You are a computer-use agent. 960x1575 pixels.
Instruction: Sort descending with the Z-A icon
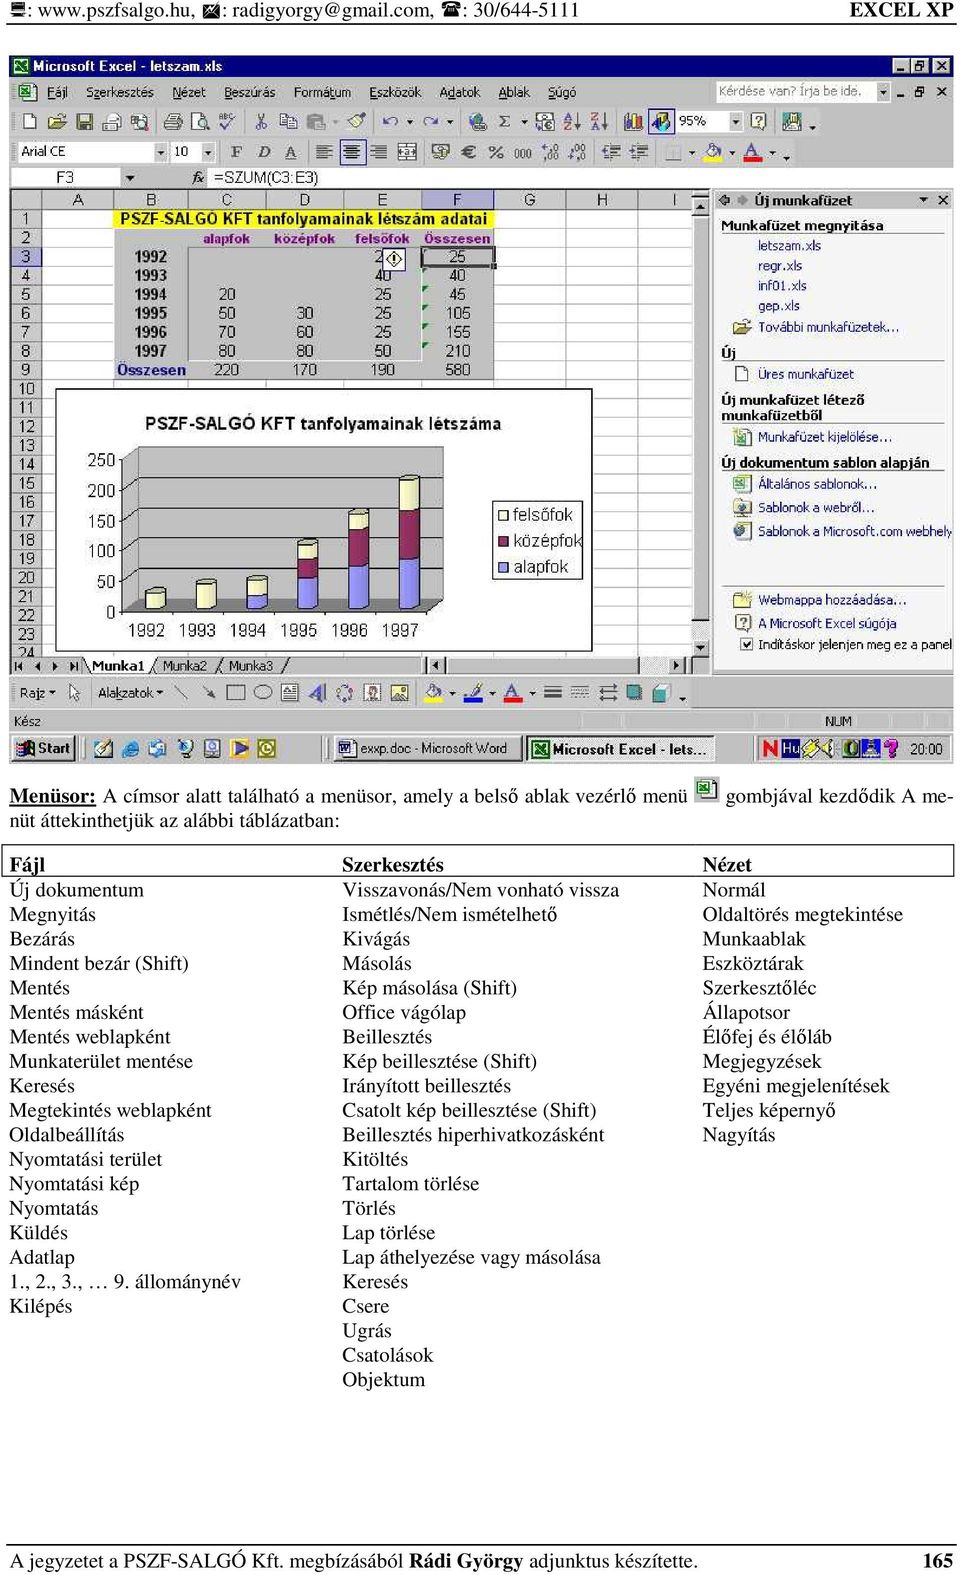point(599,121)
